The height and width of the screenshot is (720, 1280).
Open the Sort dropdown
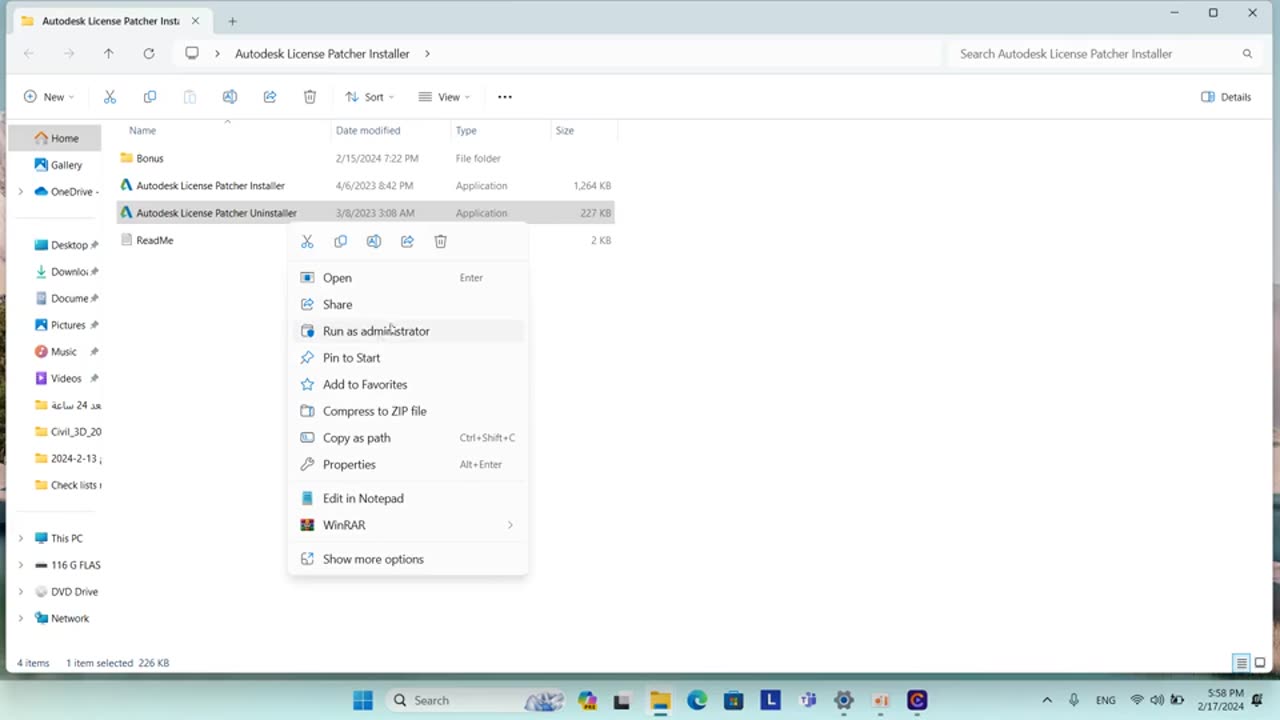coord(369,97)
